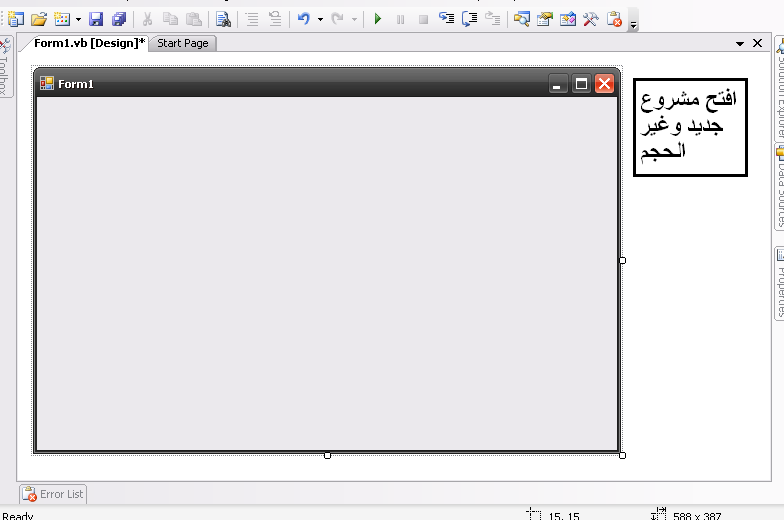Click the Save All icon
This screenshot has height=520, width=784.
point(120,18)
